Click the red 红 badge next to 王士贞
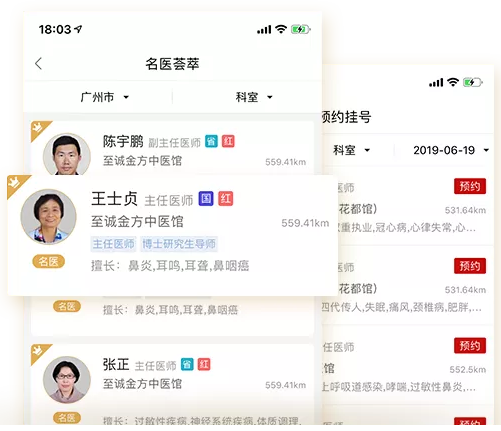Screen dimensions: 501x431 pos(226,199)
